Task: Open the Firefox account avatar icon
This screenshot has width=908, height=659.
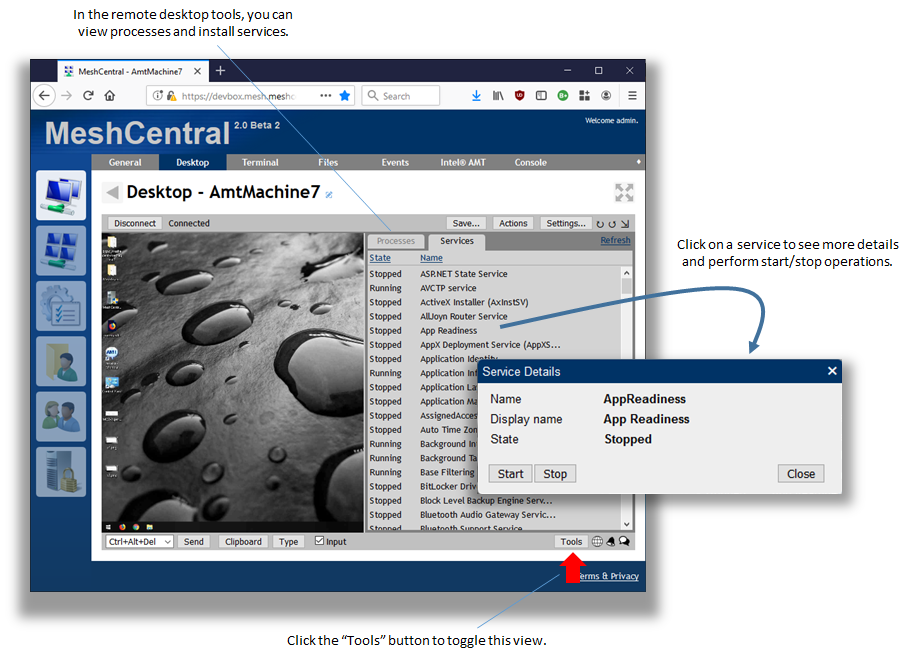Action: coord(606,96)
